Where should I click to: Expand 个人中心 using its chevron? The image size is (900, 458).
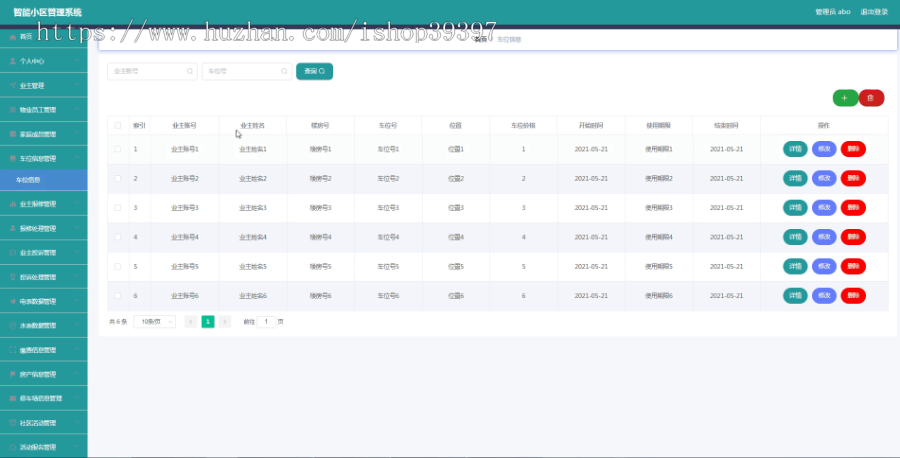pos(77,61)
